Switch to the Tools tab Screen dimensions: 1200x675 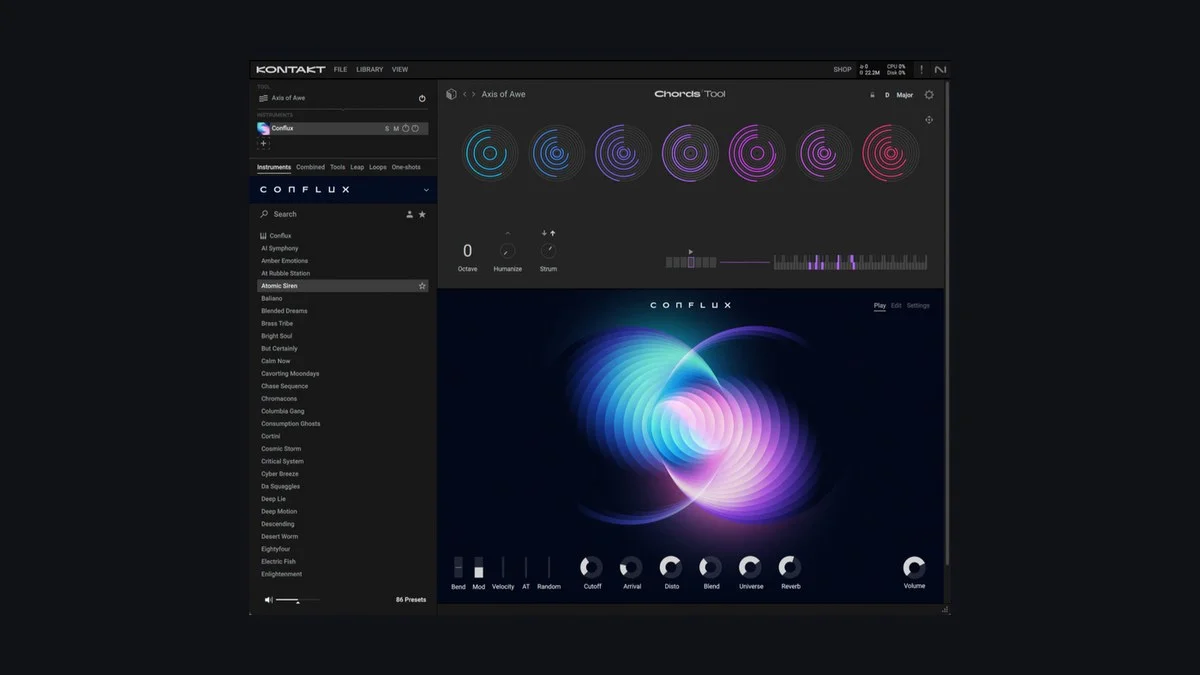click(x=337, y=167)
